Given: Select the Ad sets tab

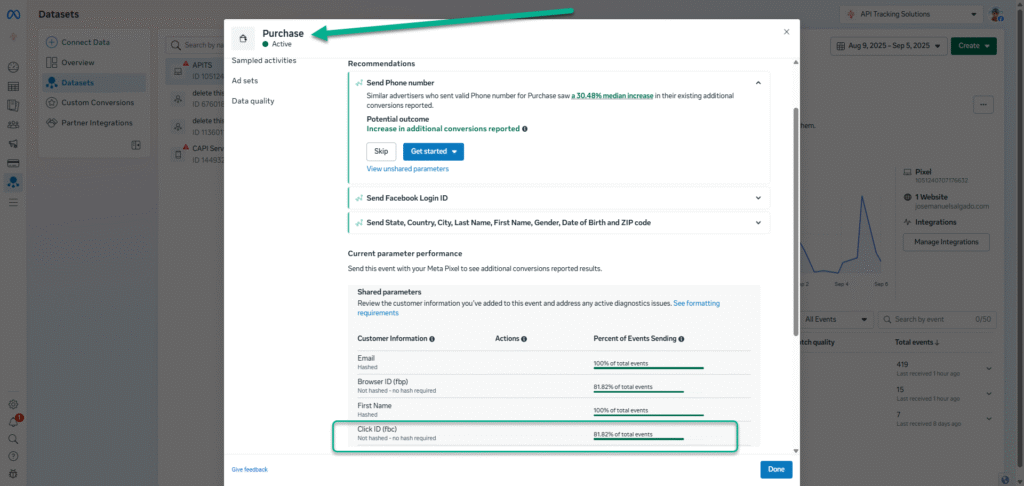Looking at the screenshot, I should (246, 80).
